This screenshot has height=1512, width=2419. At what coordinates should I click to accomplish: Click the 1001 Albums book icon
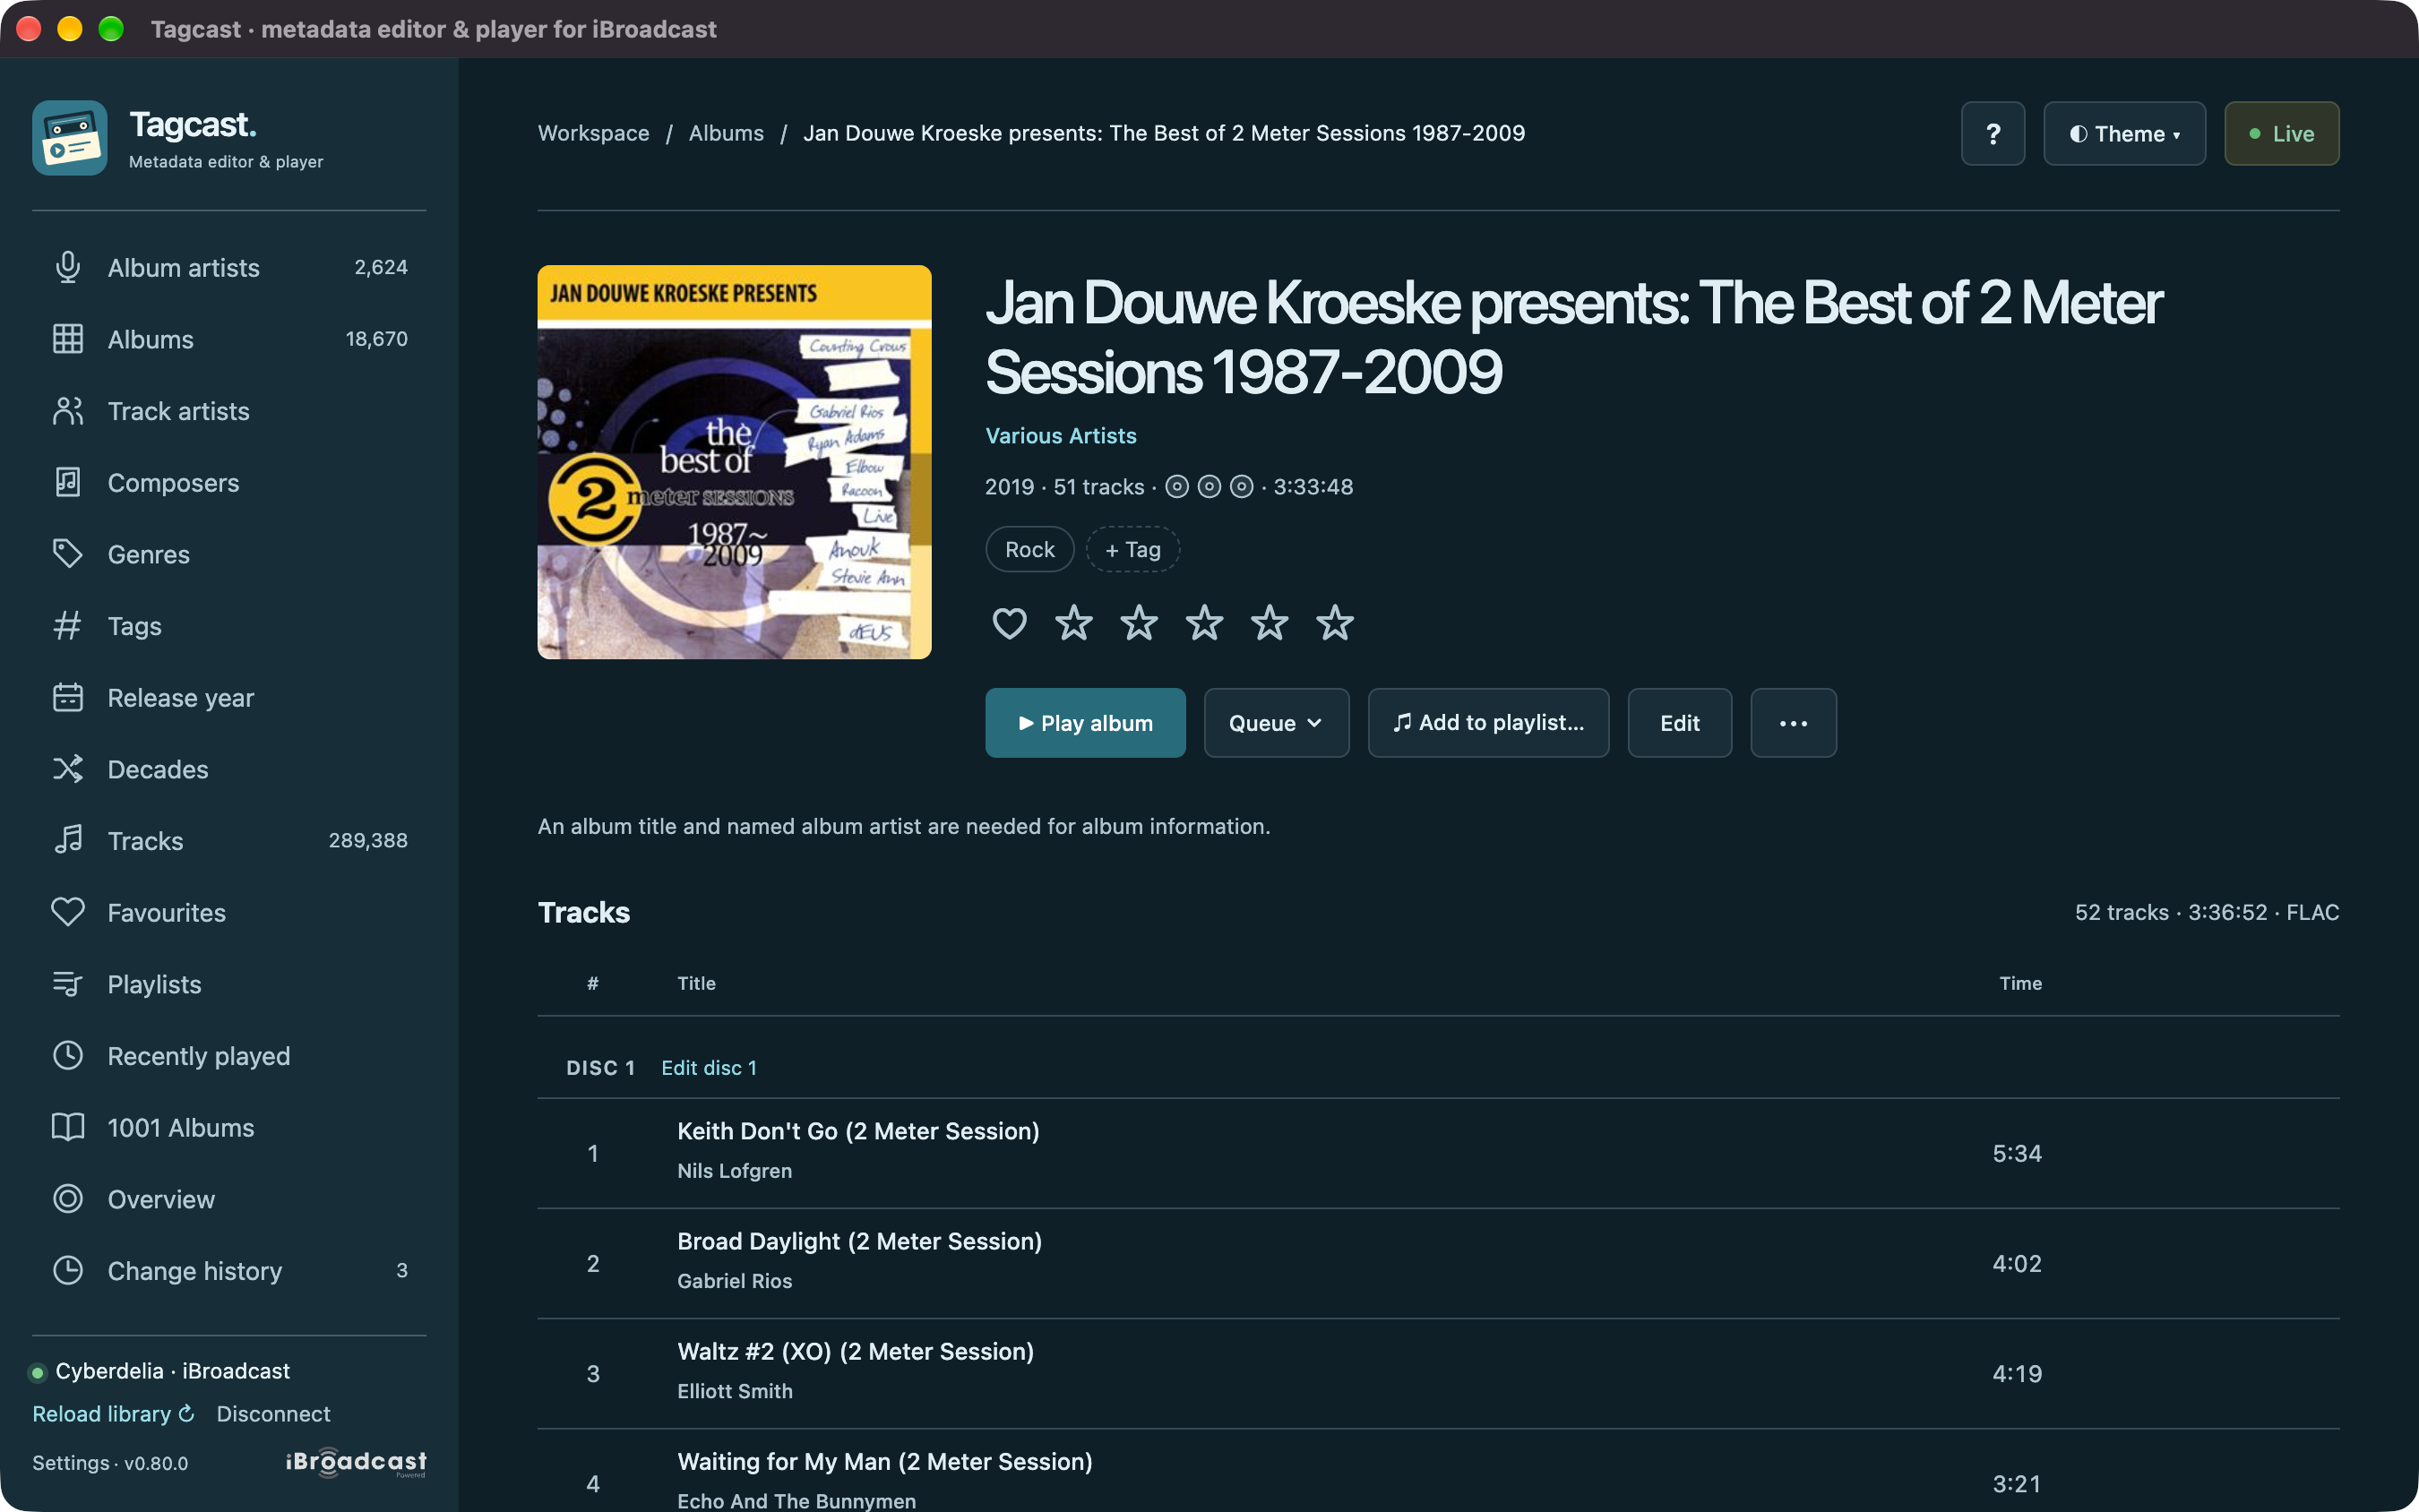click(x=67, y=1127)
